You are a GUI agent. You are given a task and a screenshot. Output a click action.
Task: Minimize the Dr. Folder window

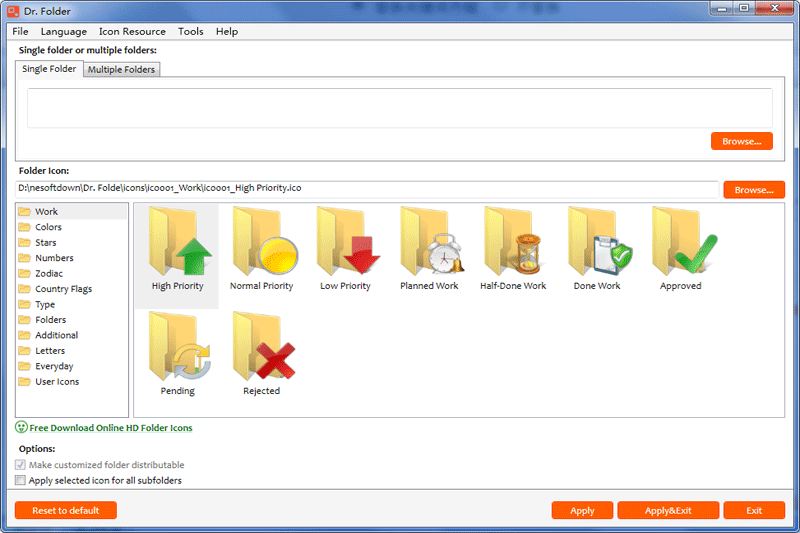(x=721, y=8)
